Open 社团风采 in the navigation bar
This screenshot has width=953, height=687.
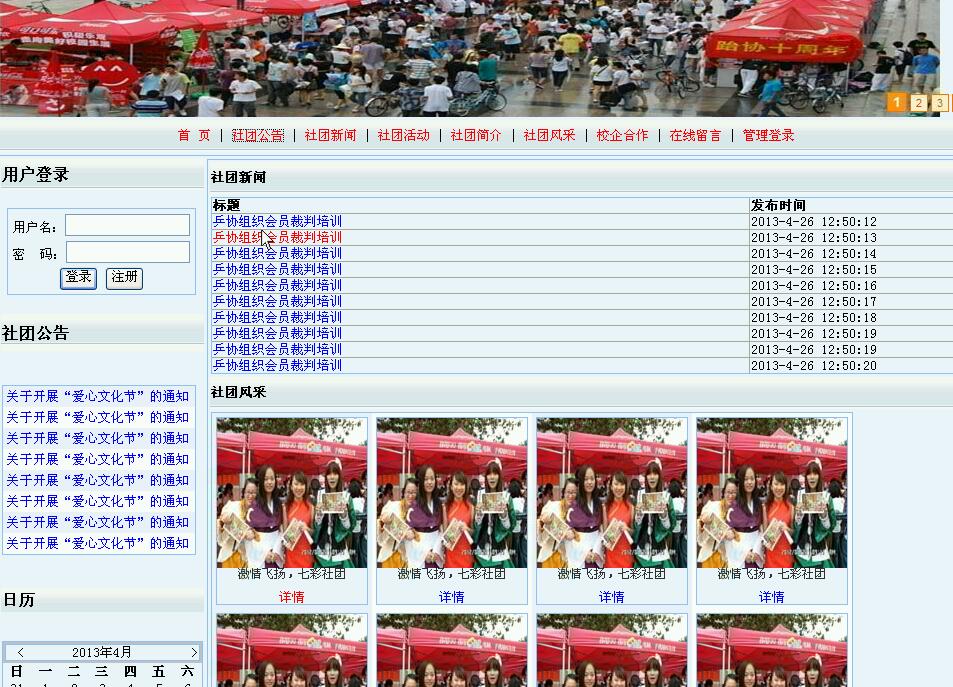[549, 135]
